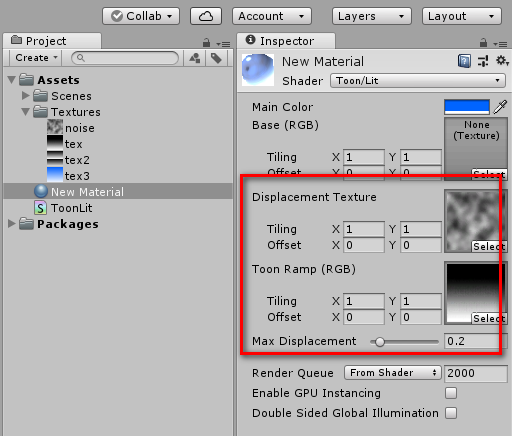512x436 pixels.
Task: Click Displacement Texture Offset Y field
Action: coord(421,245)
